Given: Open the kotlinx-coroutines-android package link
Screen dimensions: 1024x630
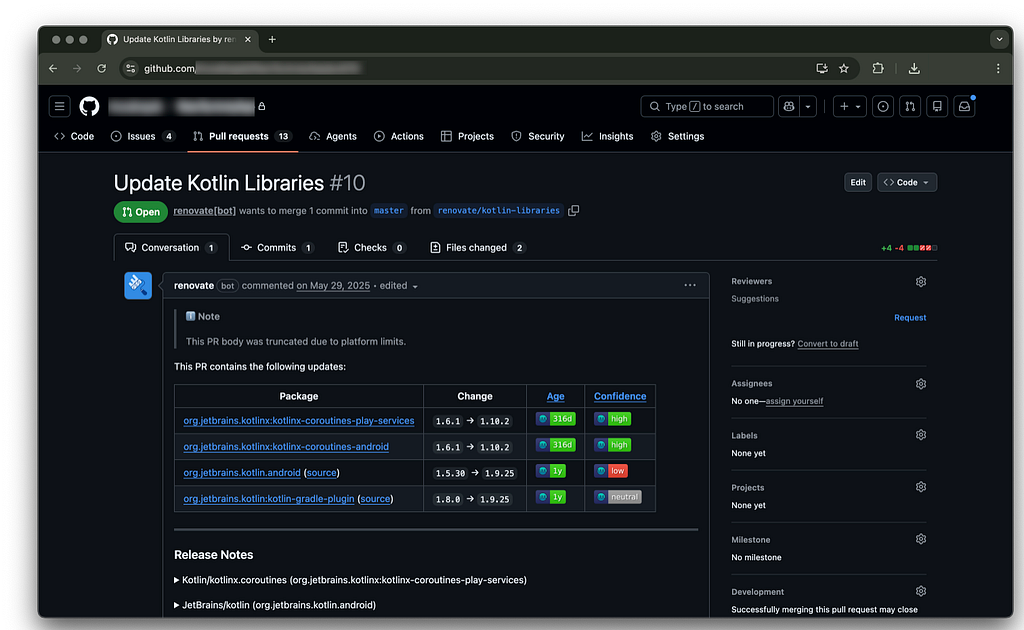Looking at the screenshot, I should point(286,447).
